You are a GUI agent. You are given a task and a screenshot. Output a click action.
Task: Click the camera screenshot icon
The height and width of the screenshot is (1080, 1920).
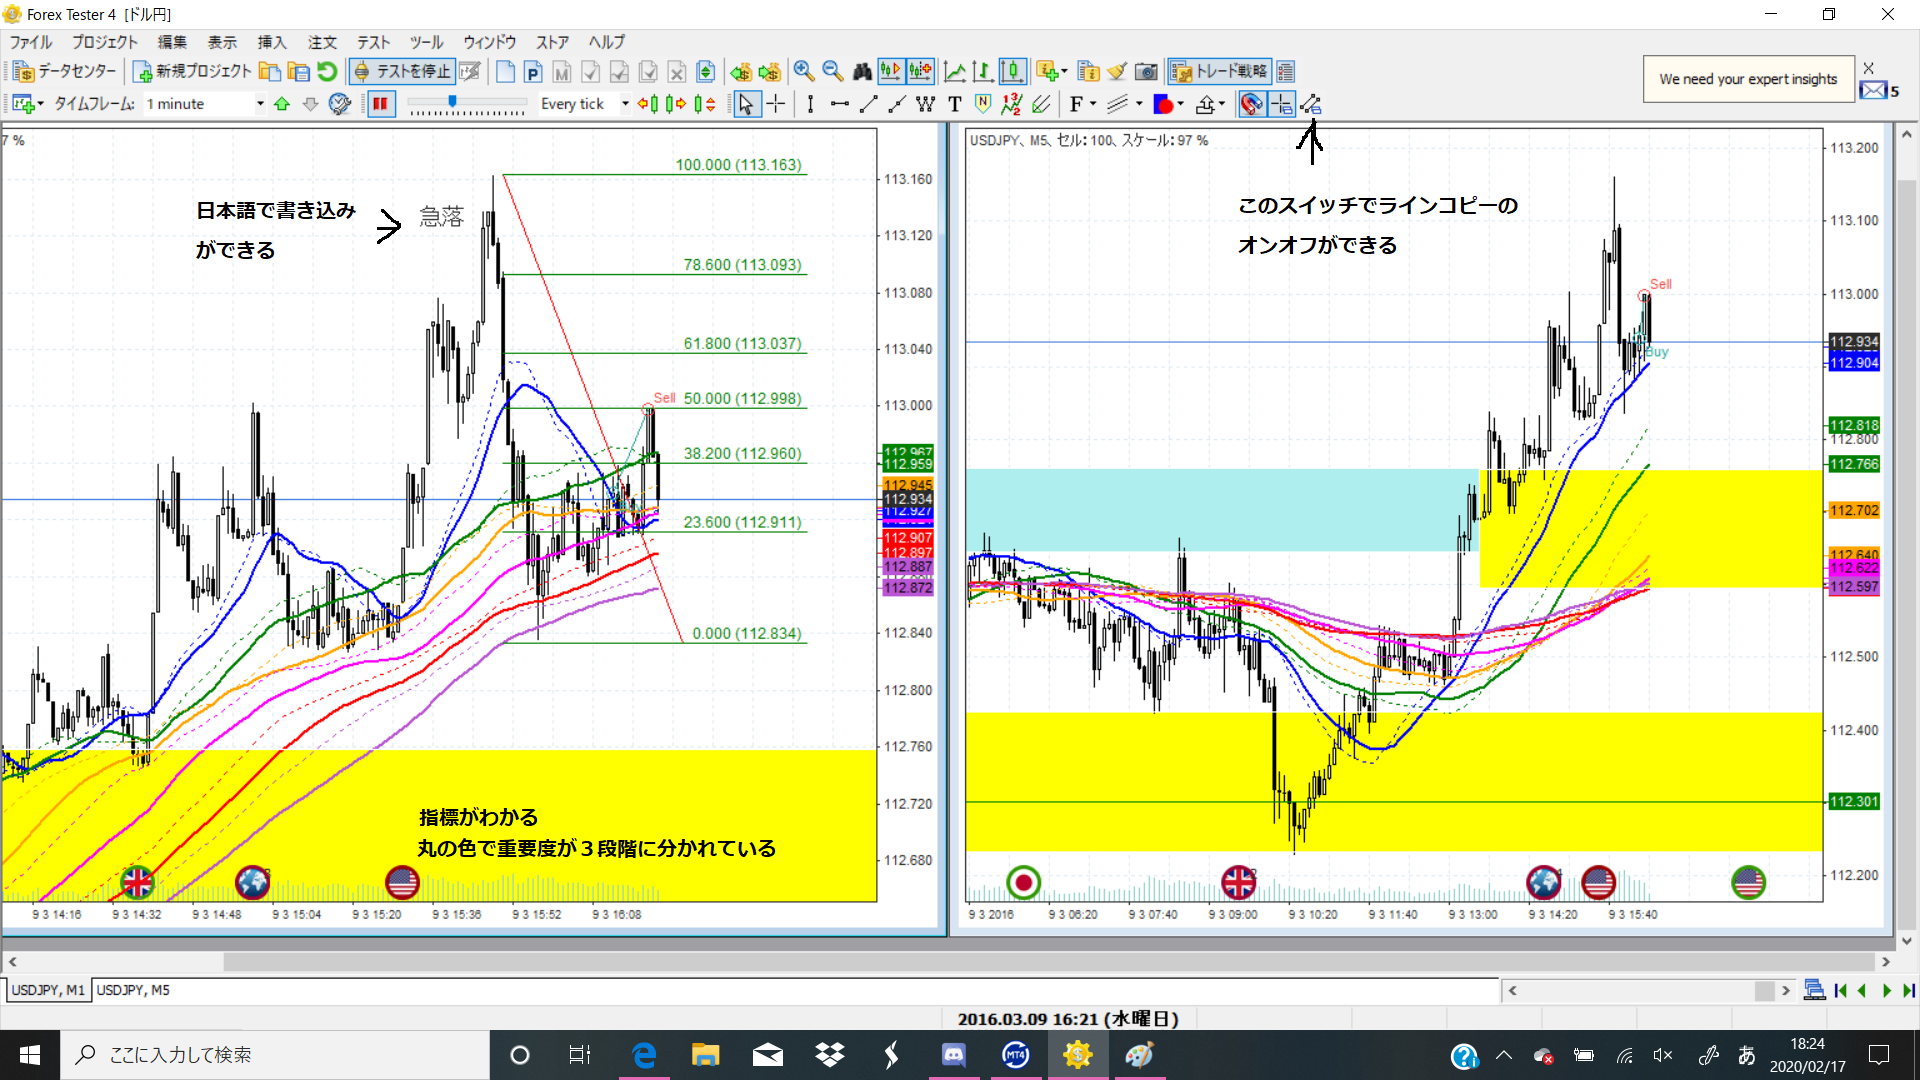point(1146,71)
